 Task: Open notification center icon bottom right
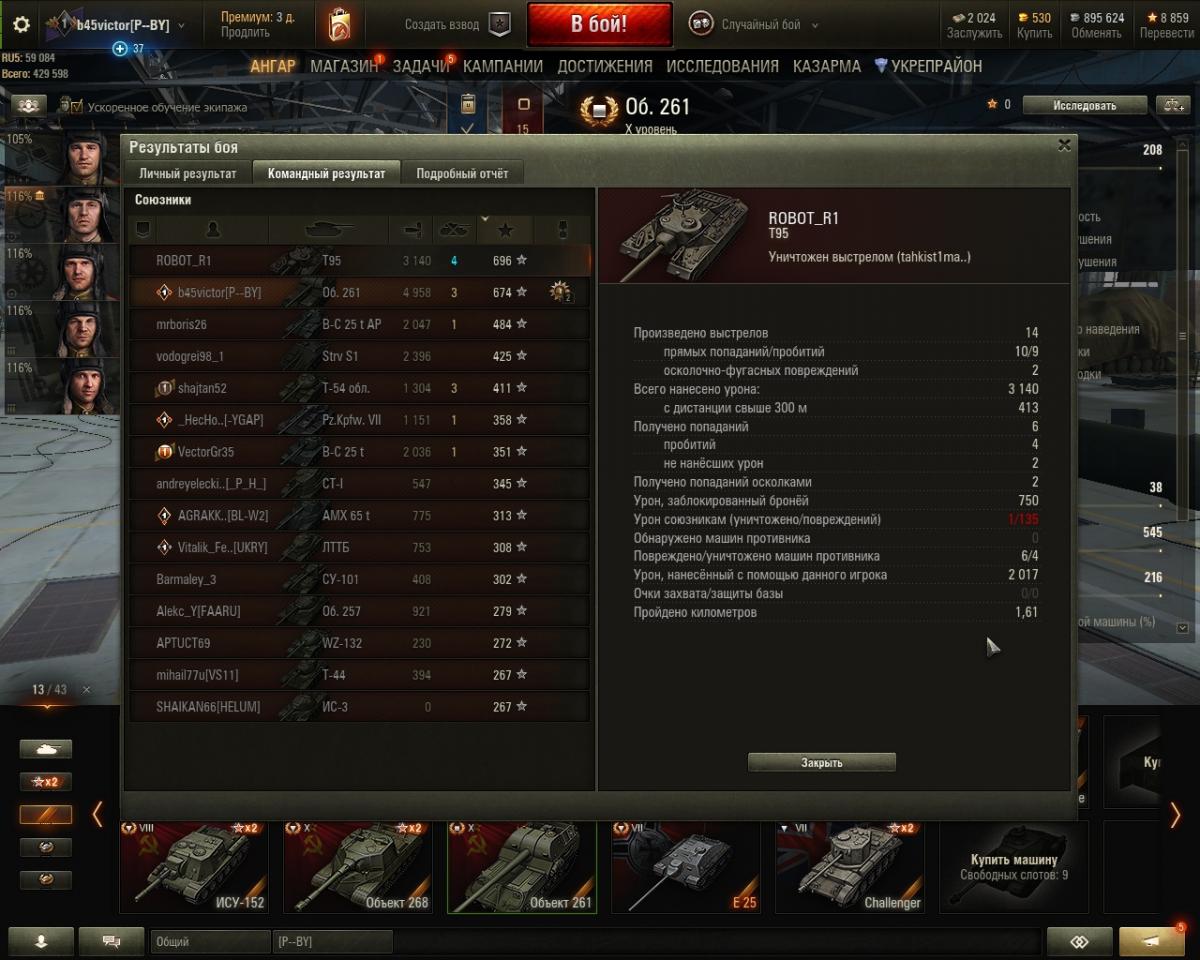click(1152, 941)
